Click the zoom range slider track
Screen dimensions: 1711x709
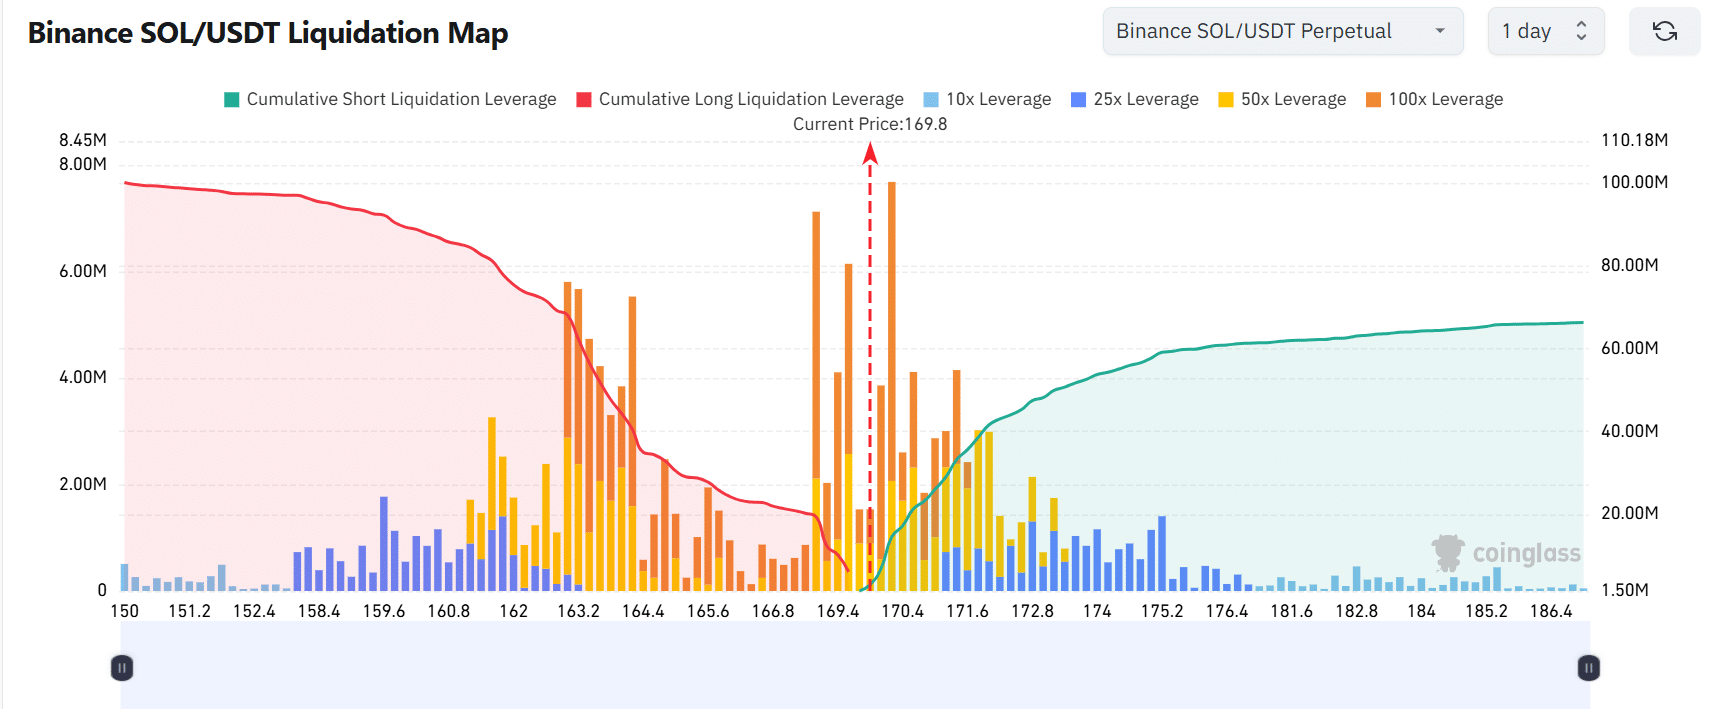coord(855,667)
